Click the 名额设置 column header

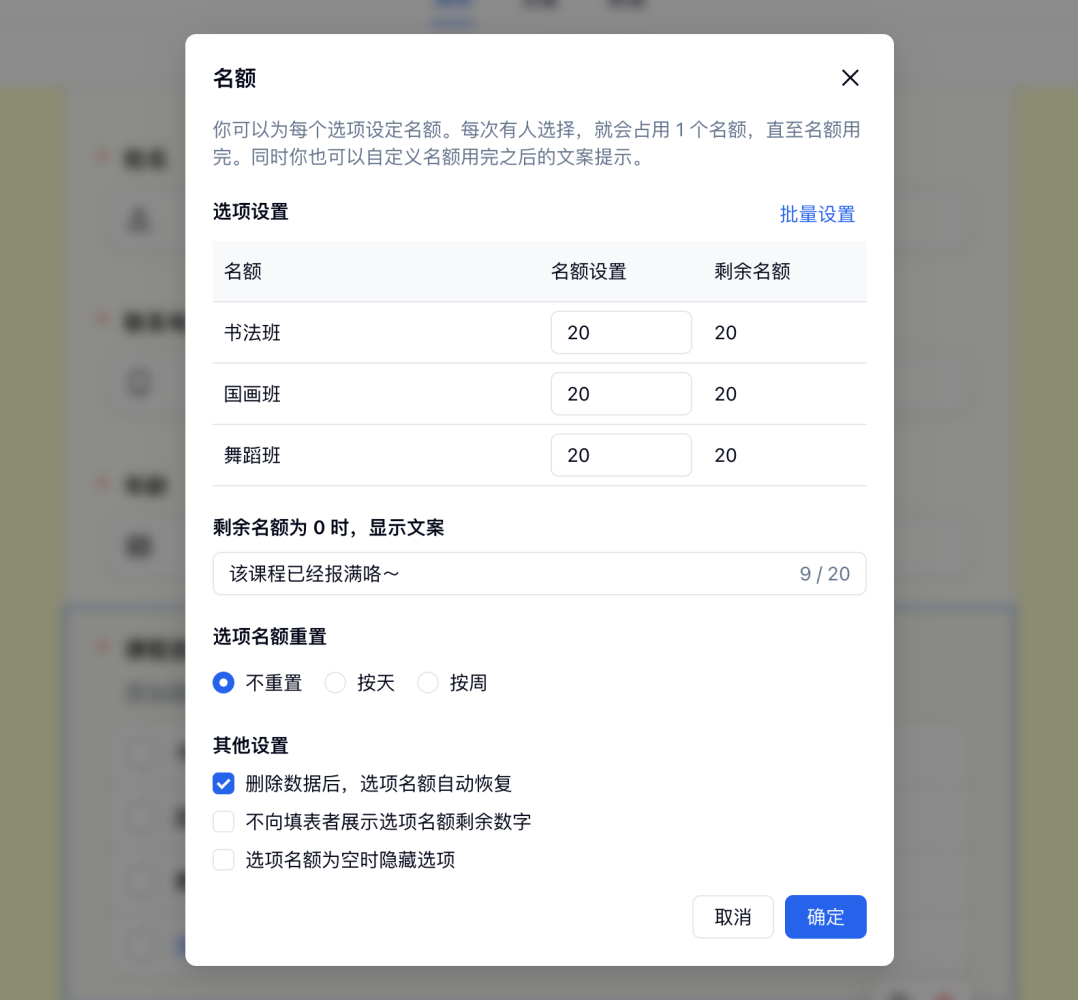point(588,272)
